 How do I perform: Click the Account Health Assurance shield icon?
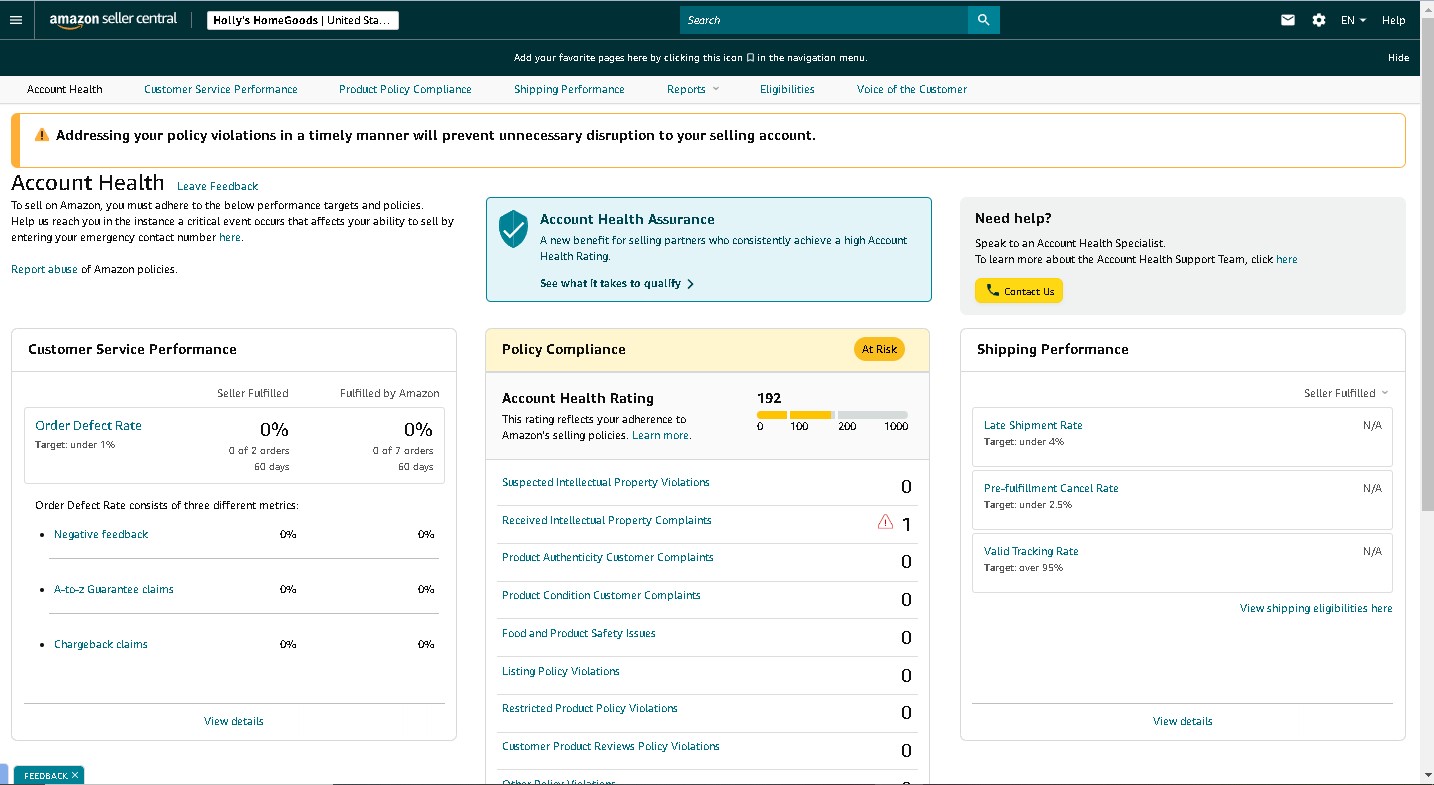coord(513,229)
